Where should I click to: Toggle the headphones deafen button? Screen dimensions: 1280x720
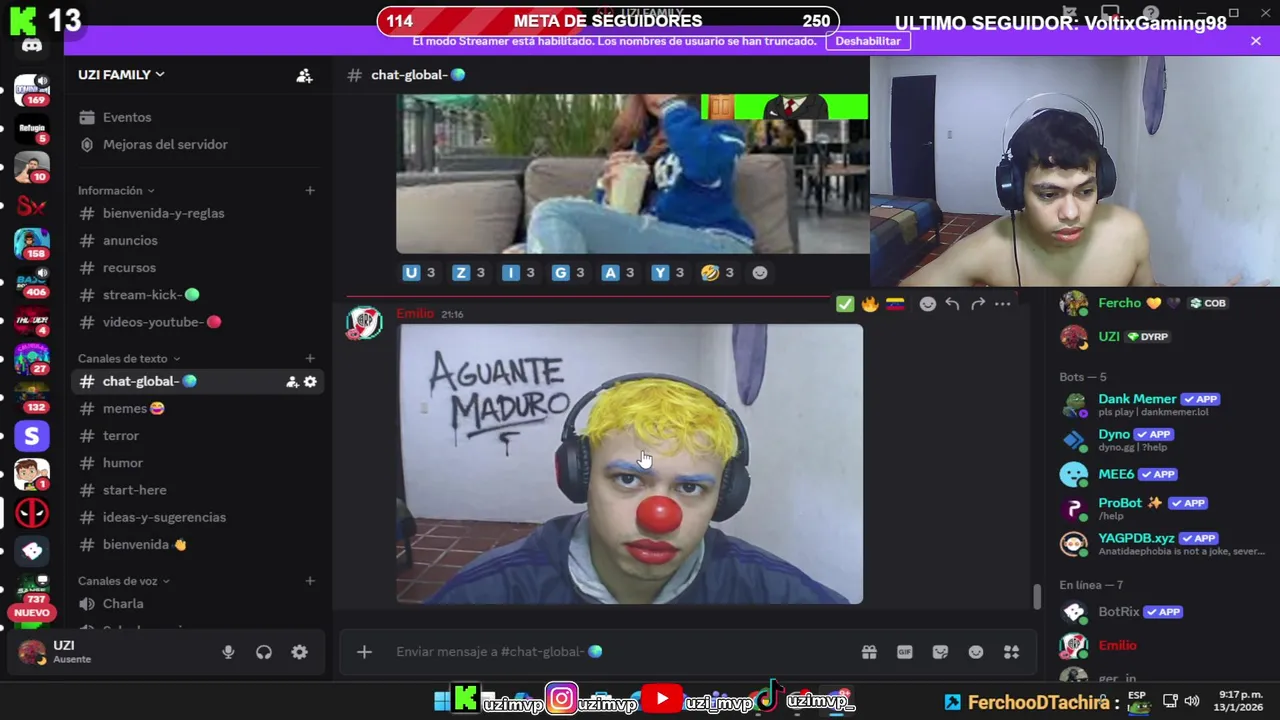[264, 652]
